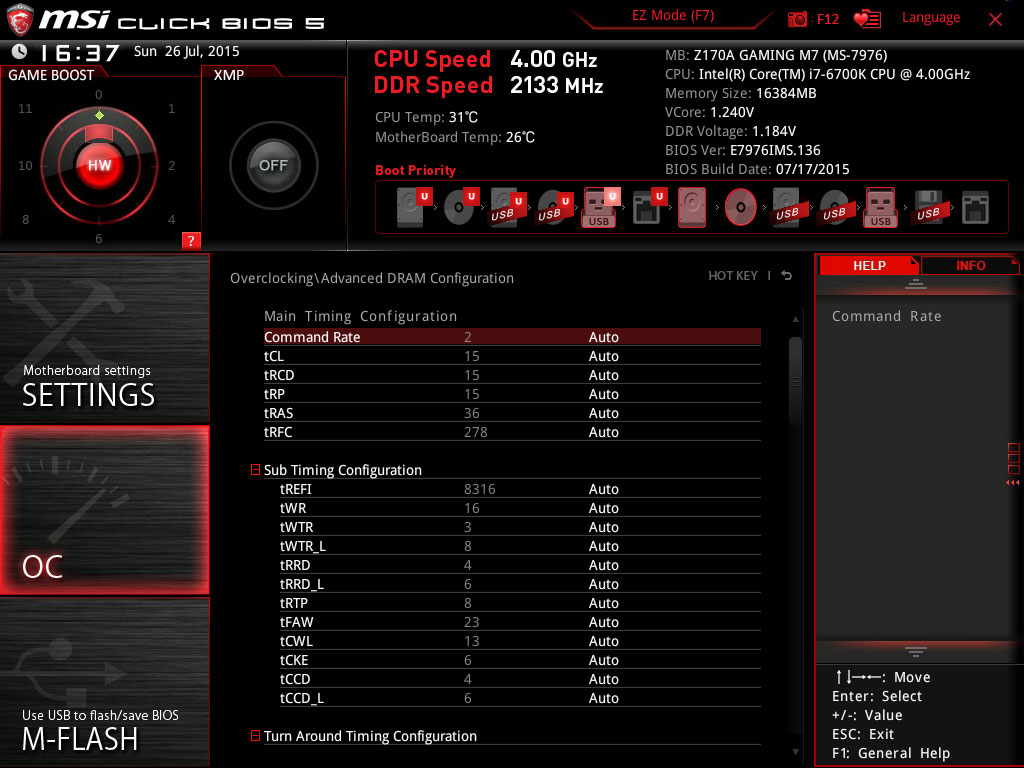
Task: Edit the tRAS Auto value field
Action: (603, 413)
